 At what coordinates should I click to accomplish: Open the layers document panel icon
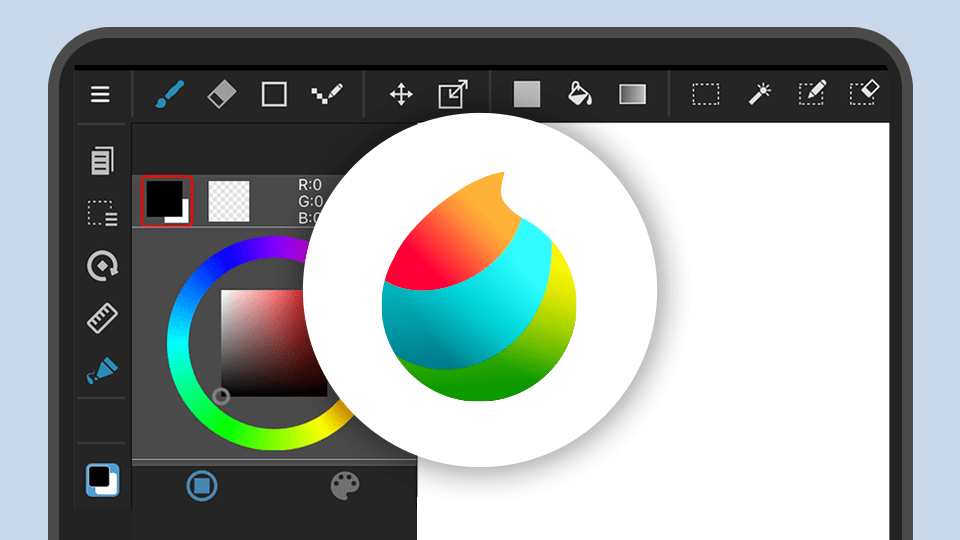(x=102, y=160)
